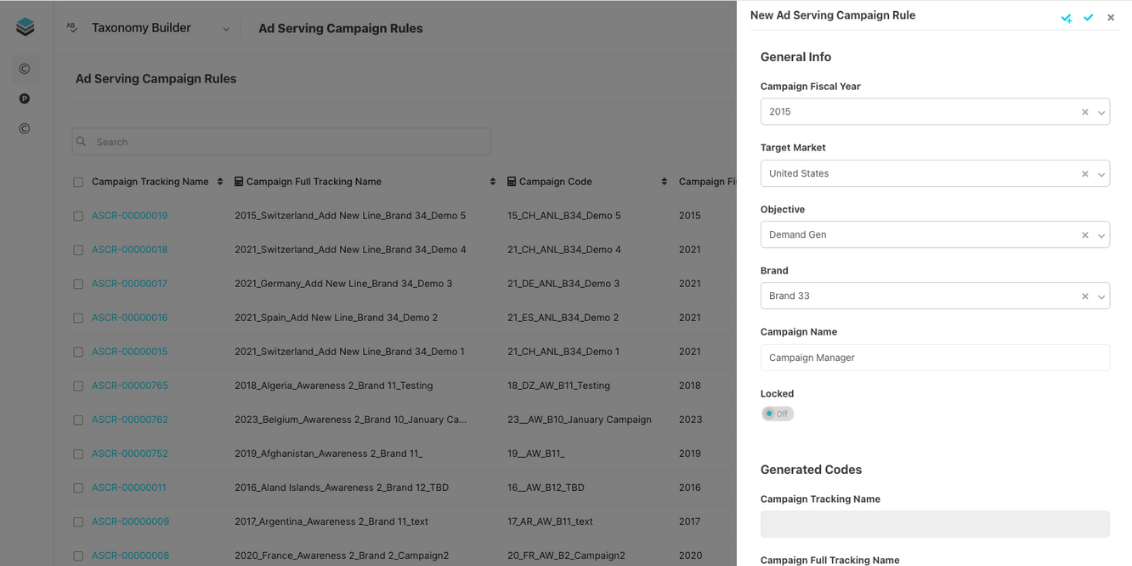This screenshot has width=1132, height=566.
Task: Open the Taxonomy Builder app switcher
Action: click(226, 29)
